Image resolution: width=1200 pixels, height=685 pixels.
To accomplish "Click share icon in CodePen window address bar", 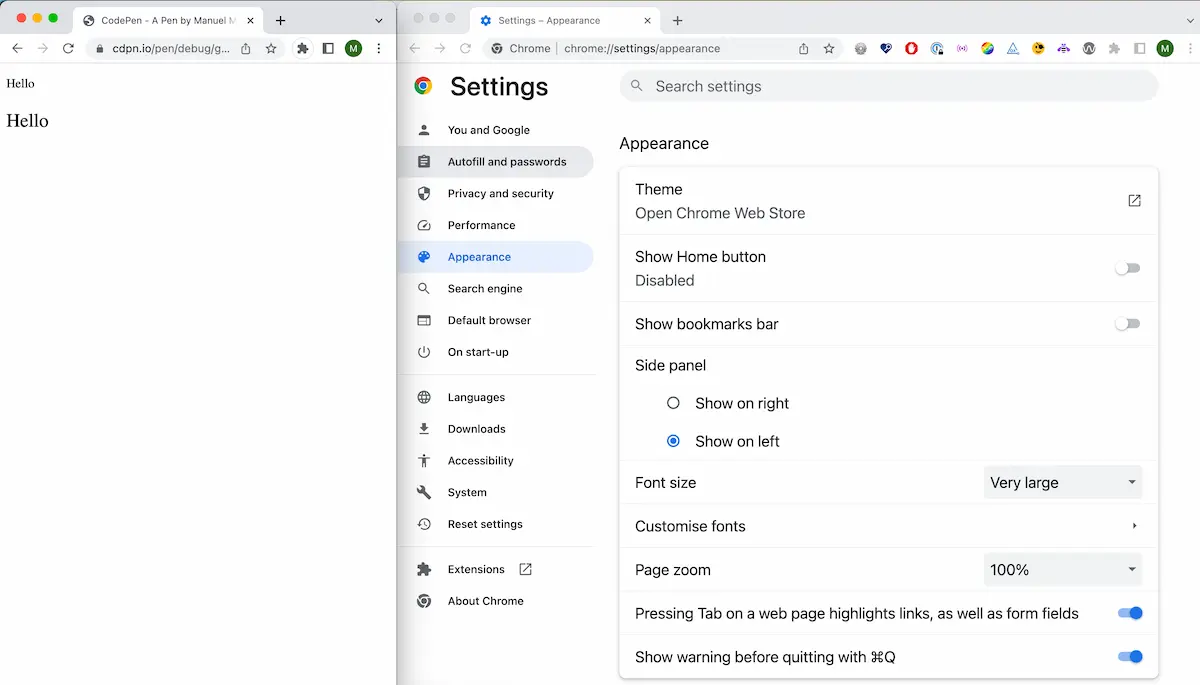I will click(246, 48).
